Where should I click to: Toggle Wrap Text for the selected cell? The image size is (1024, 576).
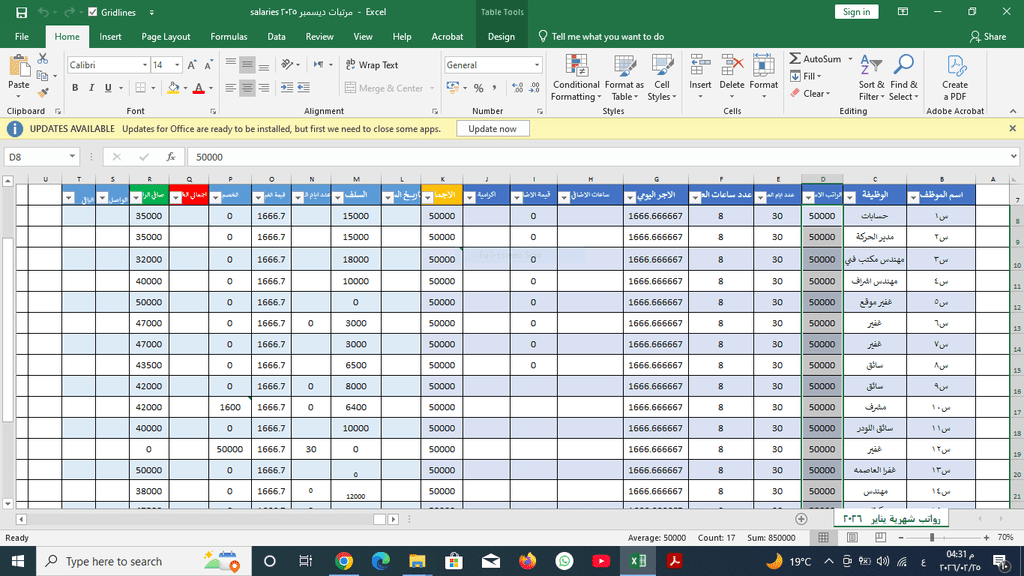pyautogui.click(x=371, y=65)
